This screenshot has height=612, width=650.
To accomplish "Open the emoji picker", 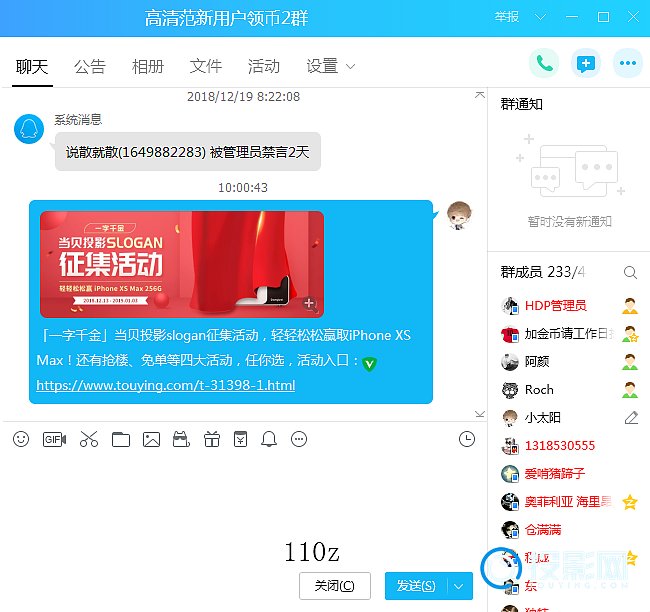I will point(21,439).
